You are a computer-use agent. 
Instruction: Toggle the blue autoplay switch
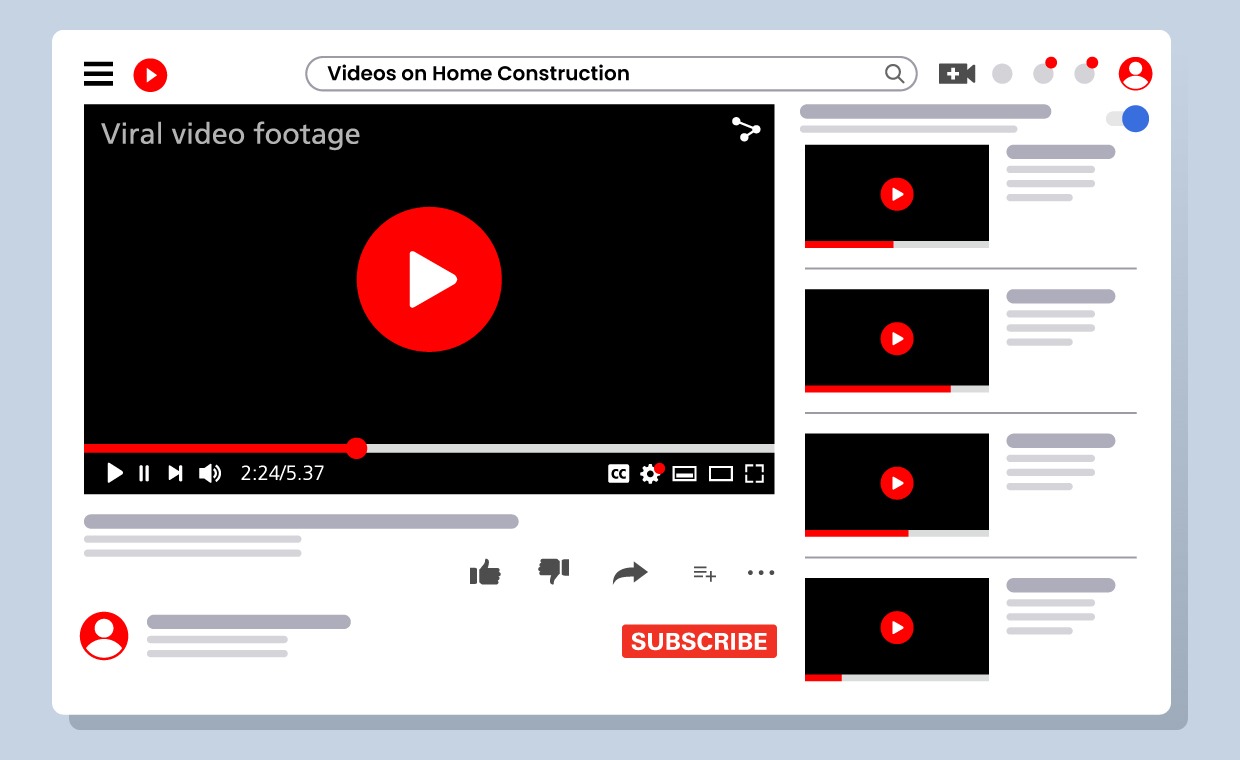pyautogui.click(x=1127, y=119)
